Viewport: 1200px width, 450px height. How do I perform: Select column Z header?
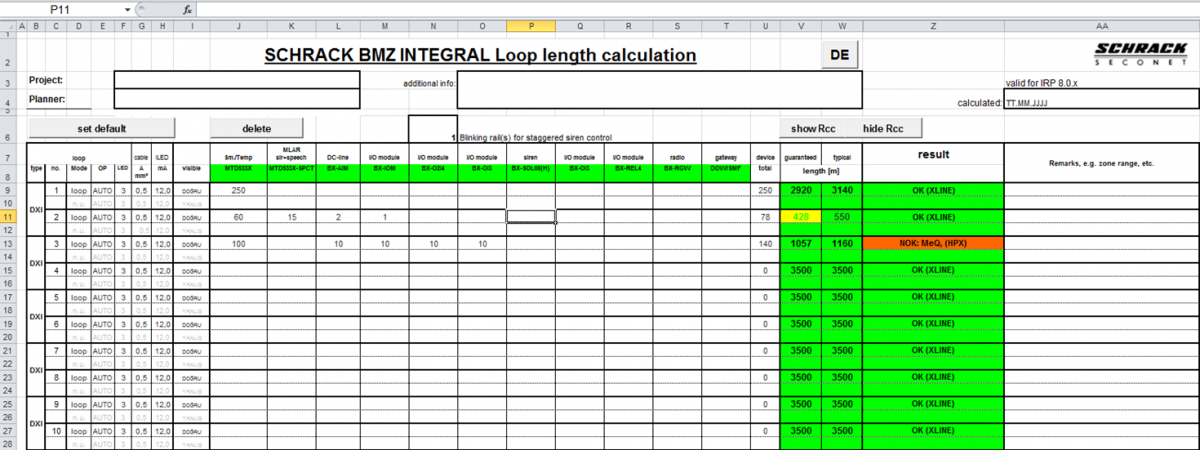(932, 26)
